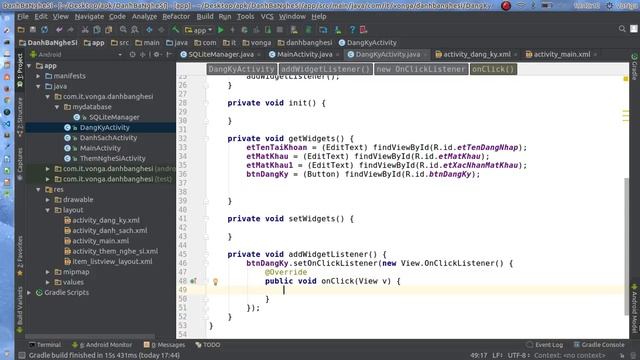Open the Gradle Console
The height and width of the screenshot is (360, 640).
[x=599, y=345]
